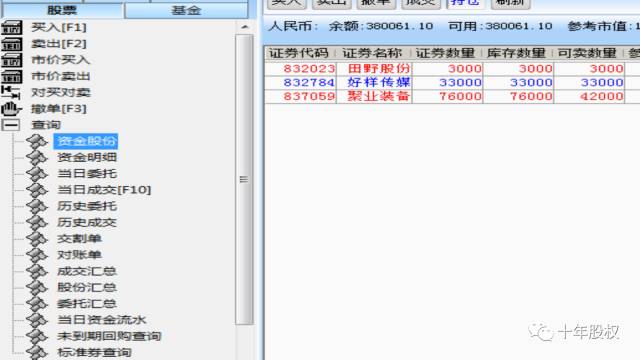Select the 市价卖出 market sell icon
The height and width of the screenshot is (360, 640).
click(11, 76)
